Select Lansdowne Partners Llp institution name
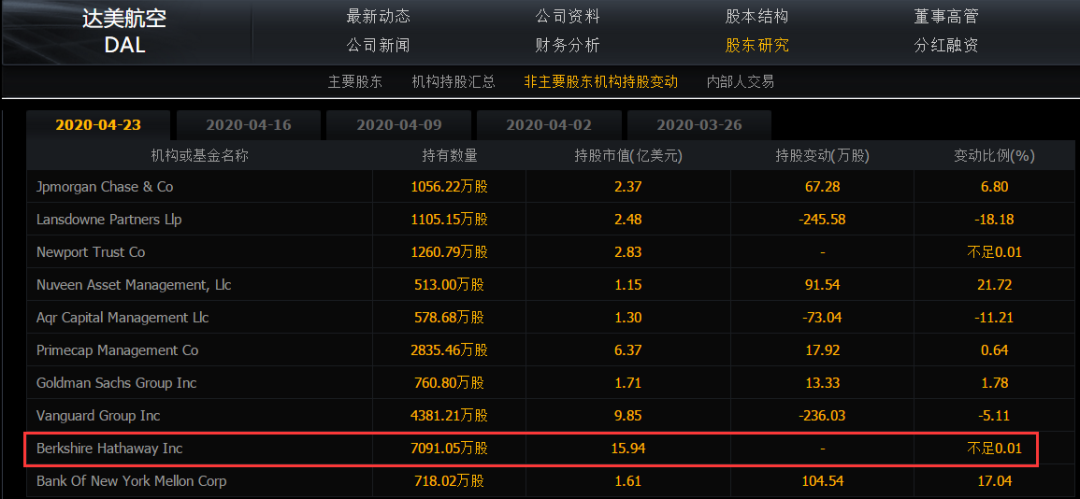Image resolution: width=1080 pixels, height=499 pixels. point(109,219)
